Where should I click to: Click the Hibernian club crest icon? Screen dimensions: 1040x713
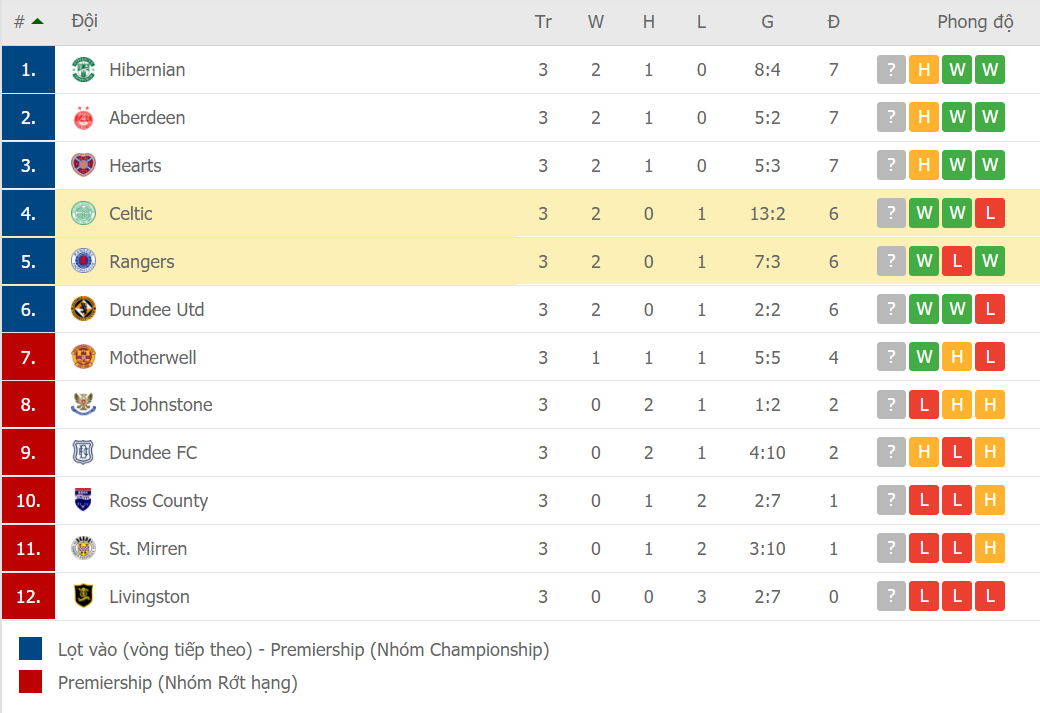(x=83, y=70)
